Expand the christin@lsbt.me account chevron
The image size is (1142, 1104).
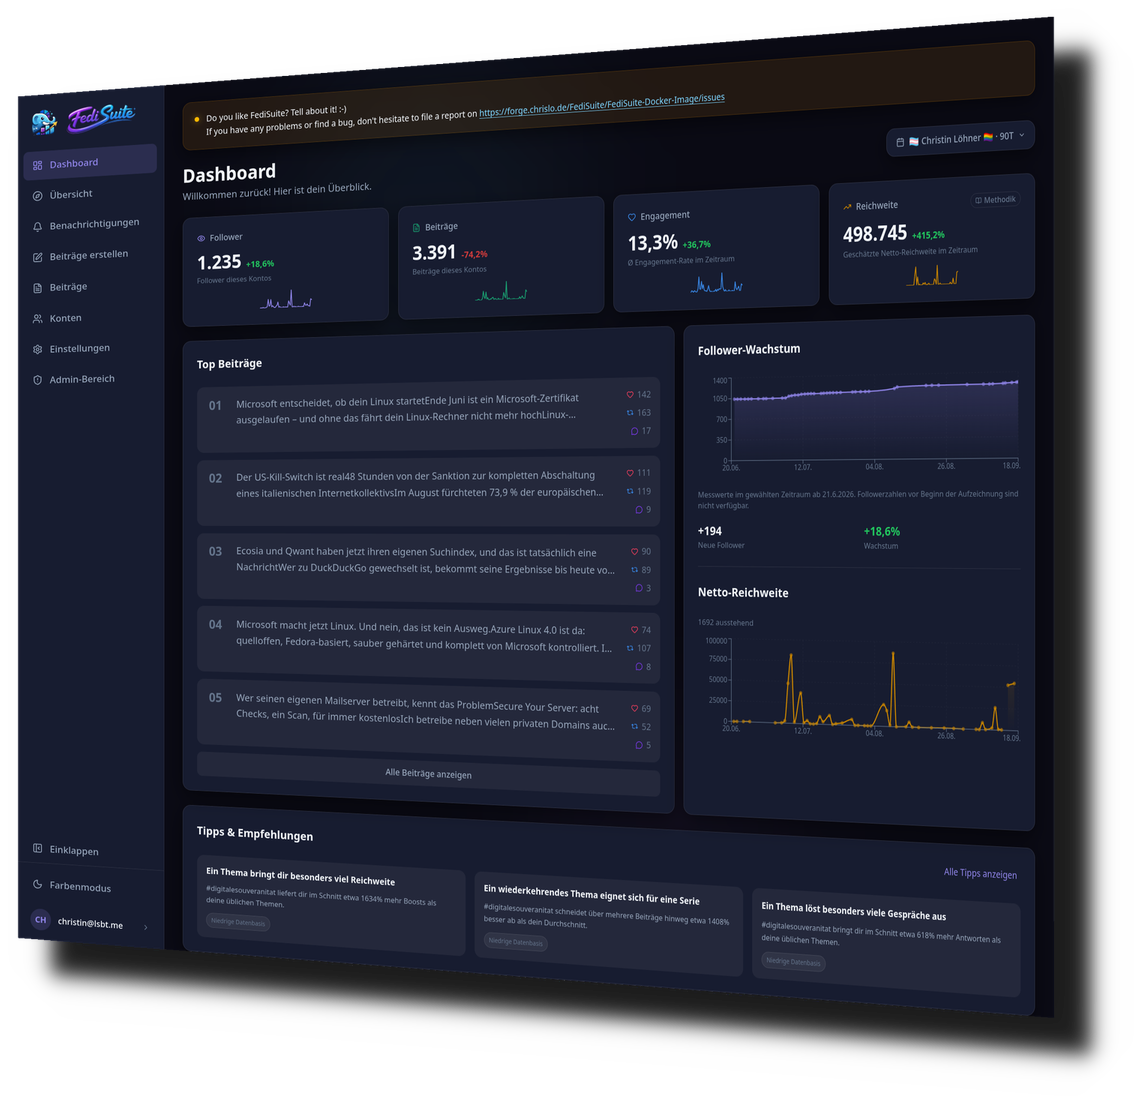coord(146,927)
